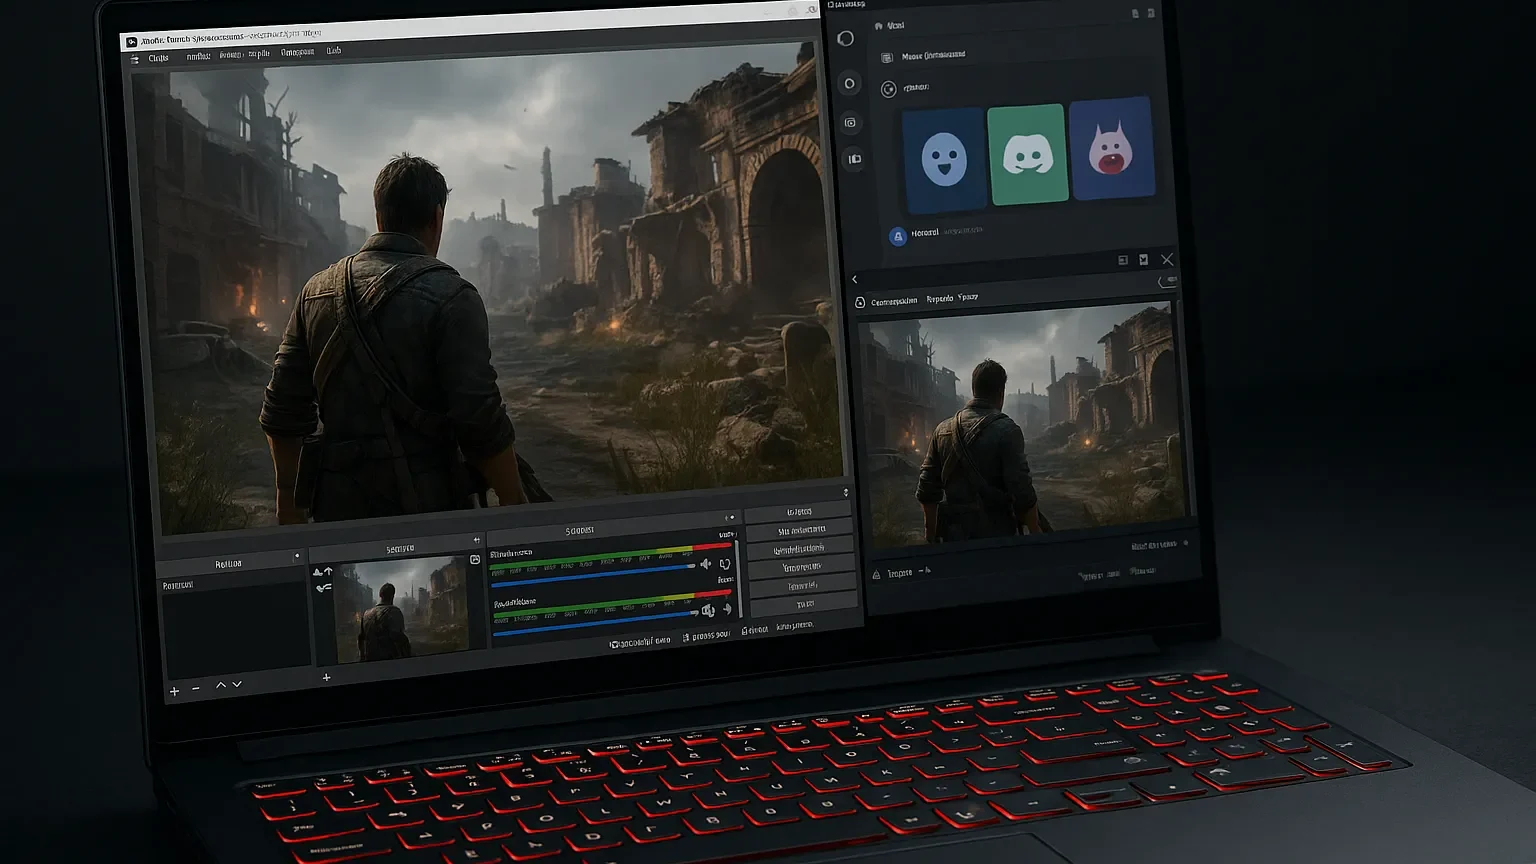Screen dimensions: 1536x864
Task: Switch to the first tab above the stream preview
Action: (894, 301)
